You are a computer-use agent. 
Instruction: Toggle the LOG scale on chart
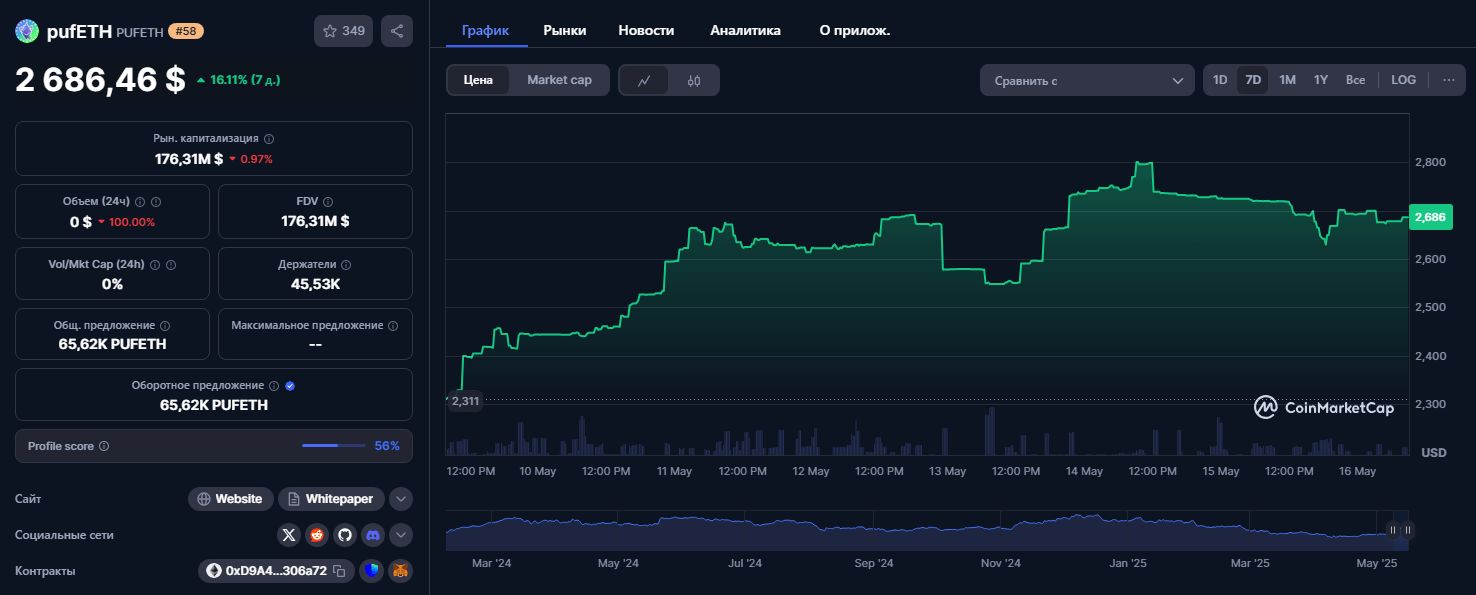[x=1403, y=80]
